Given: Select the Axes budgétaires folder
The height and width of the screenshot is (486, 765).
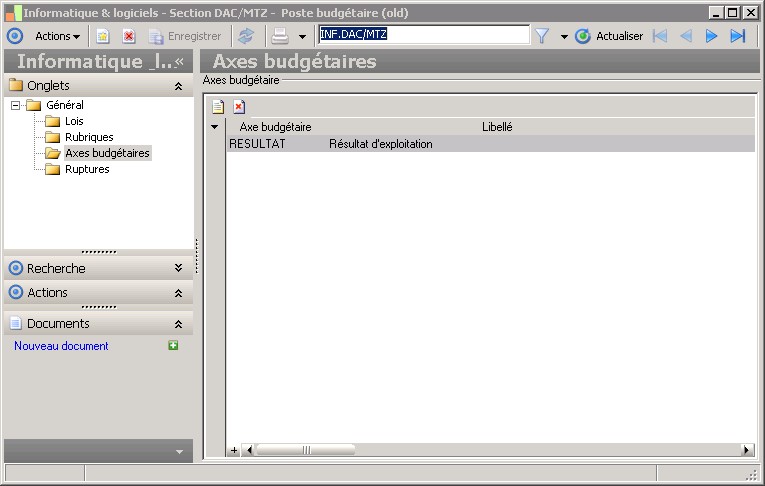Looking at the screenshot, I should tap(107, 153).
